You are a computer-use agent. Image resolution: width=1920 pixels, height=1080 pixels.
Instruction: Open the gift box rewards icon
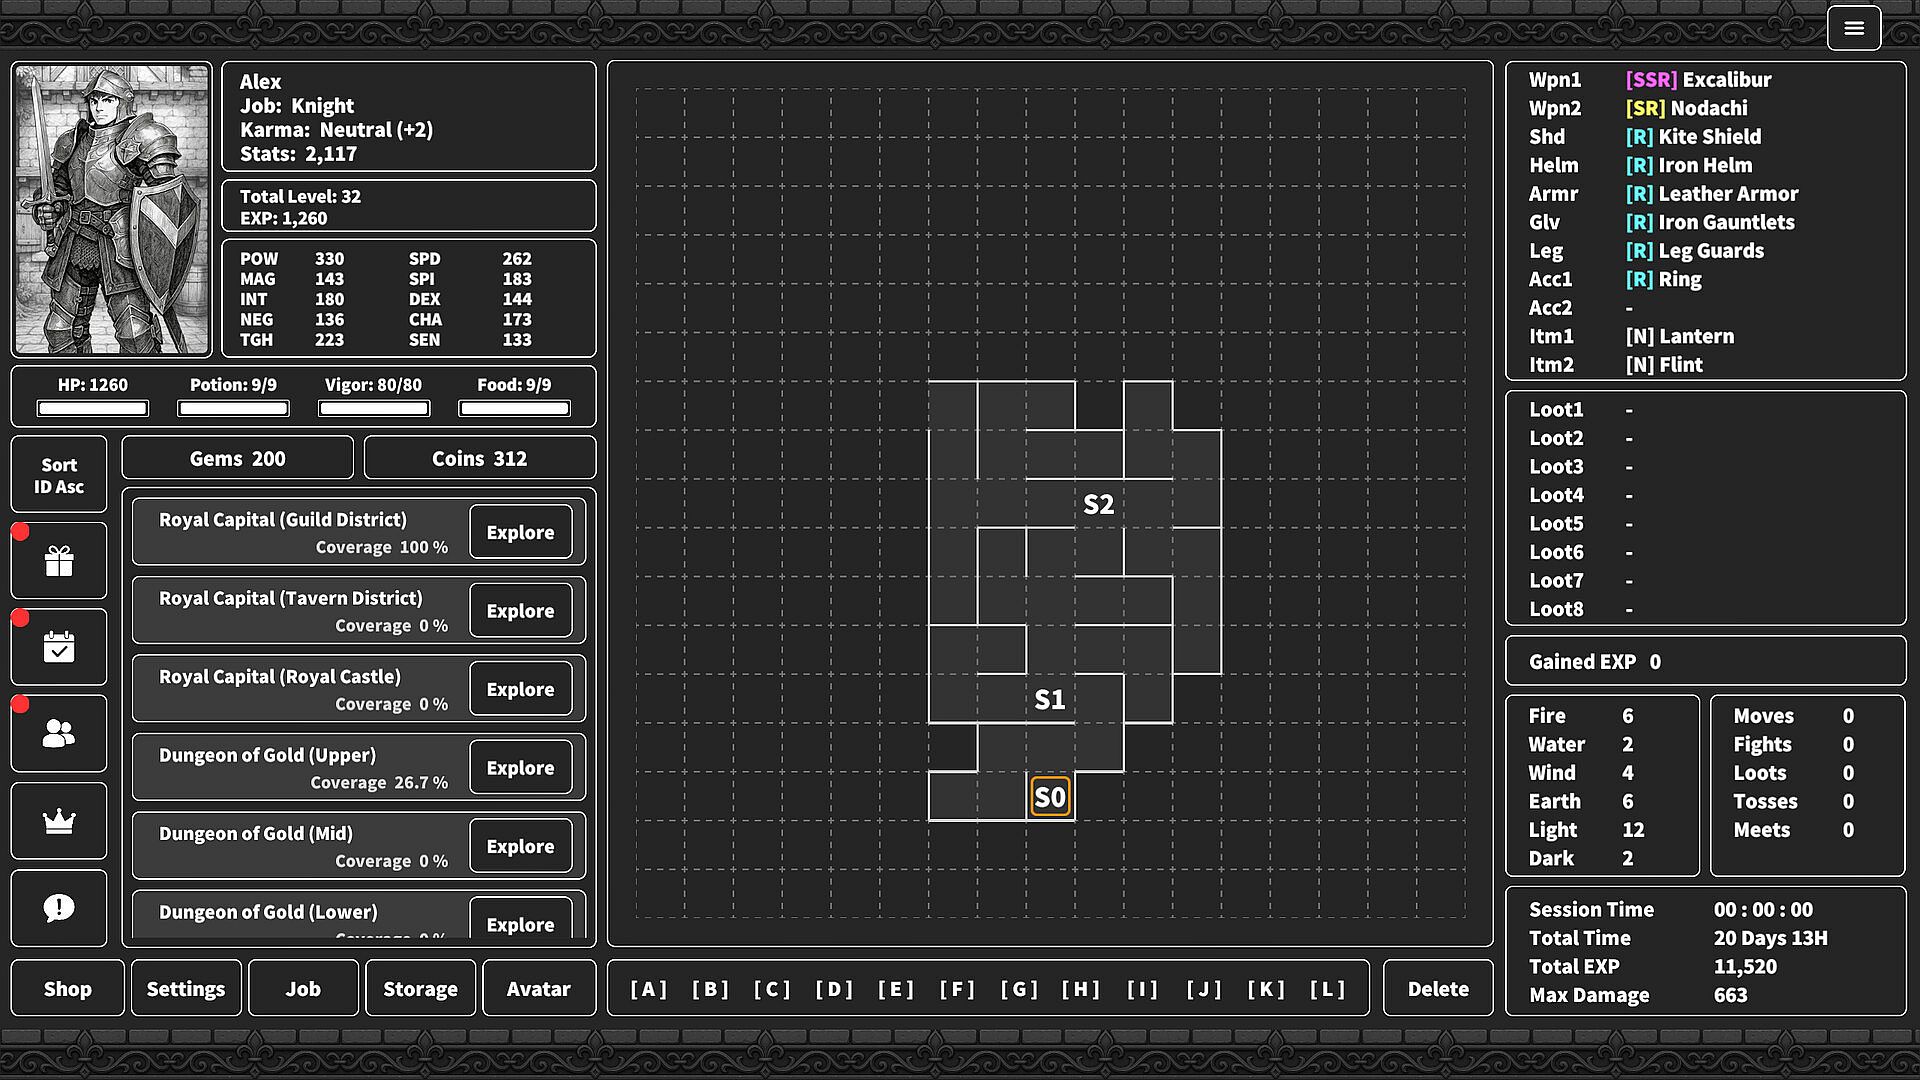(59, 561)
